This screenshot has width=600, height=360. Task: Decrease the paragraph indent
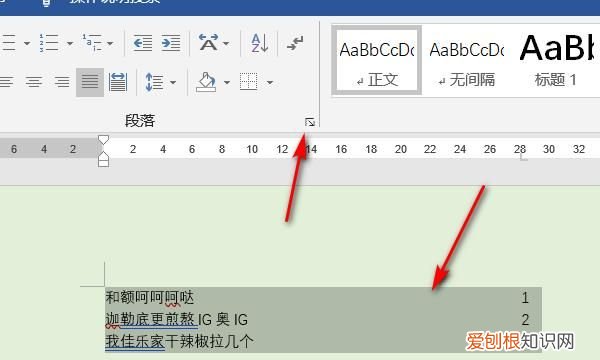tap(142, 43)
